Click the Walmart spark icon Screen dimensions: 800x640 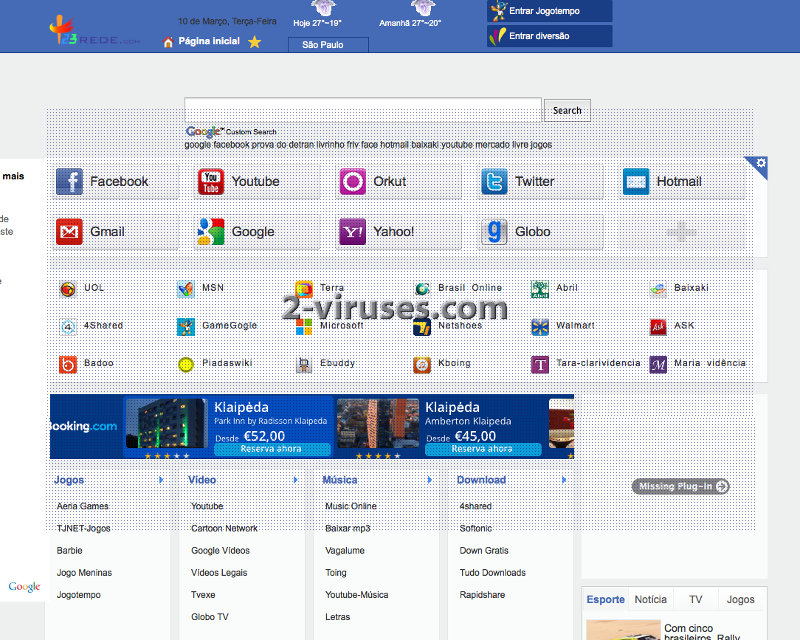click(540, 327)
